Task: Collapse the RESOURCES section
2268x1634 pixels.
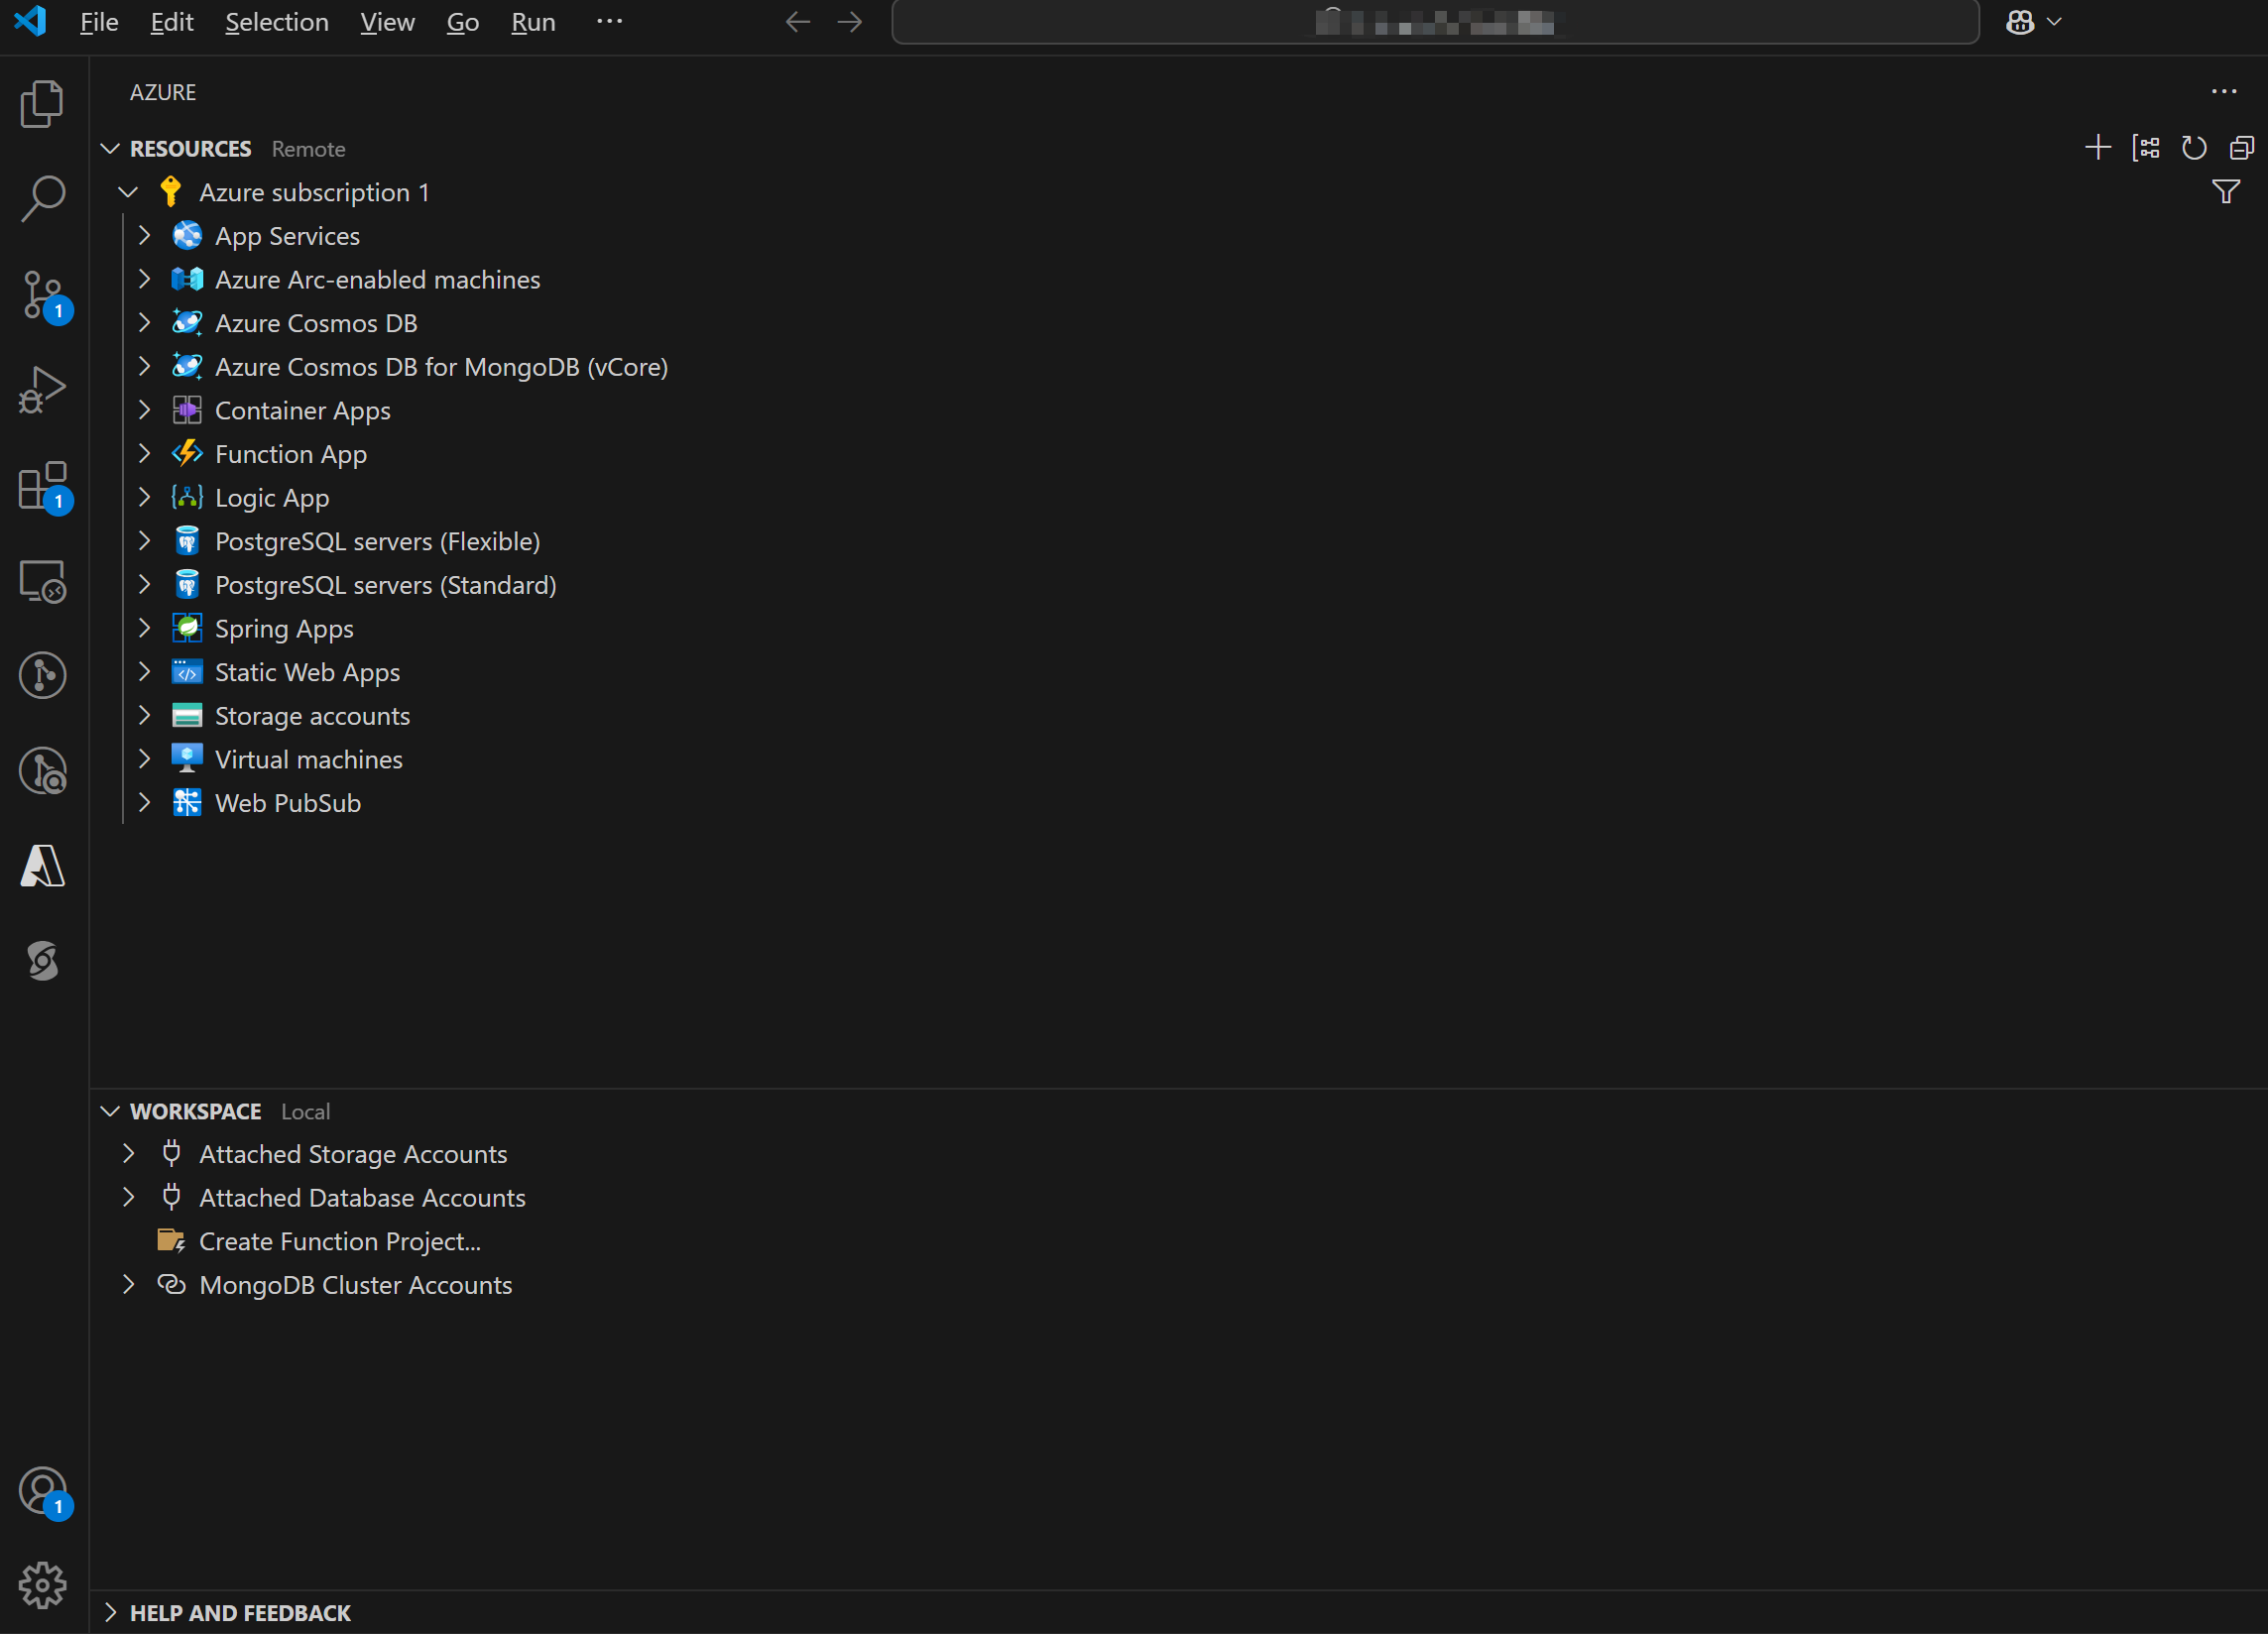Action: point(111,148)
